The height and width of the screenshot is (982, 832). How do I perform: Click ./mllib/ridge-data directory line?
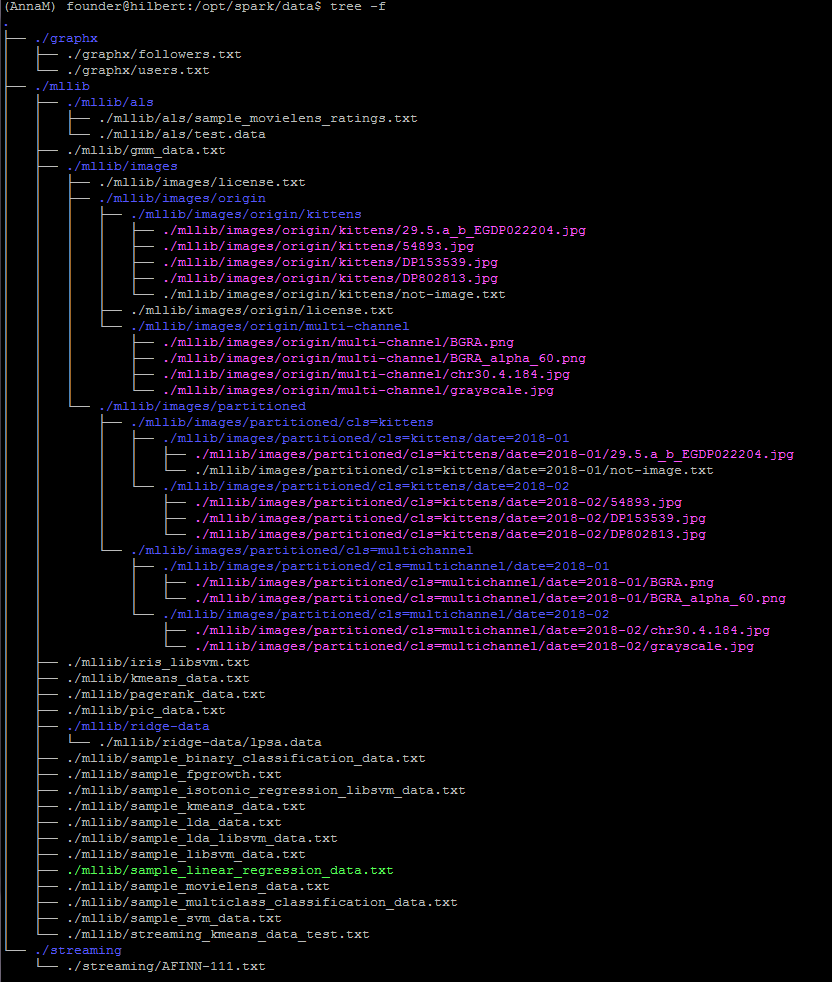138,726
